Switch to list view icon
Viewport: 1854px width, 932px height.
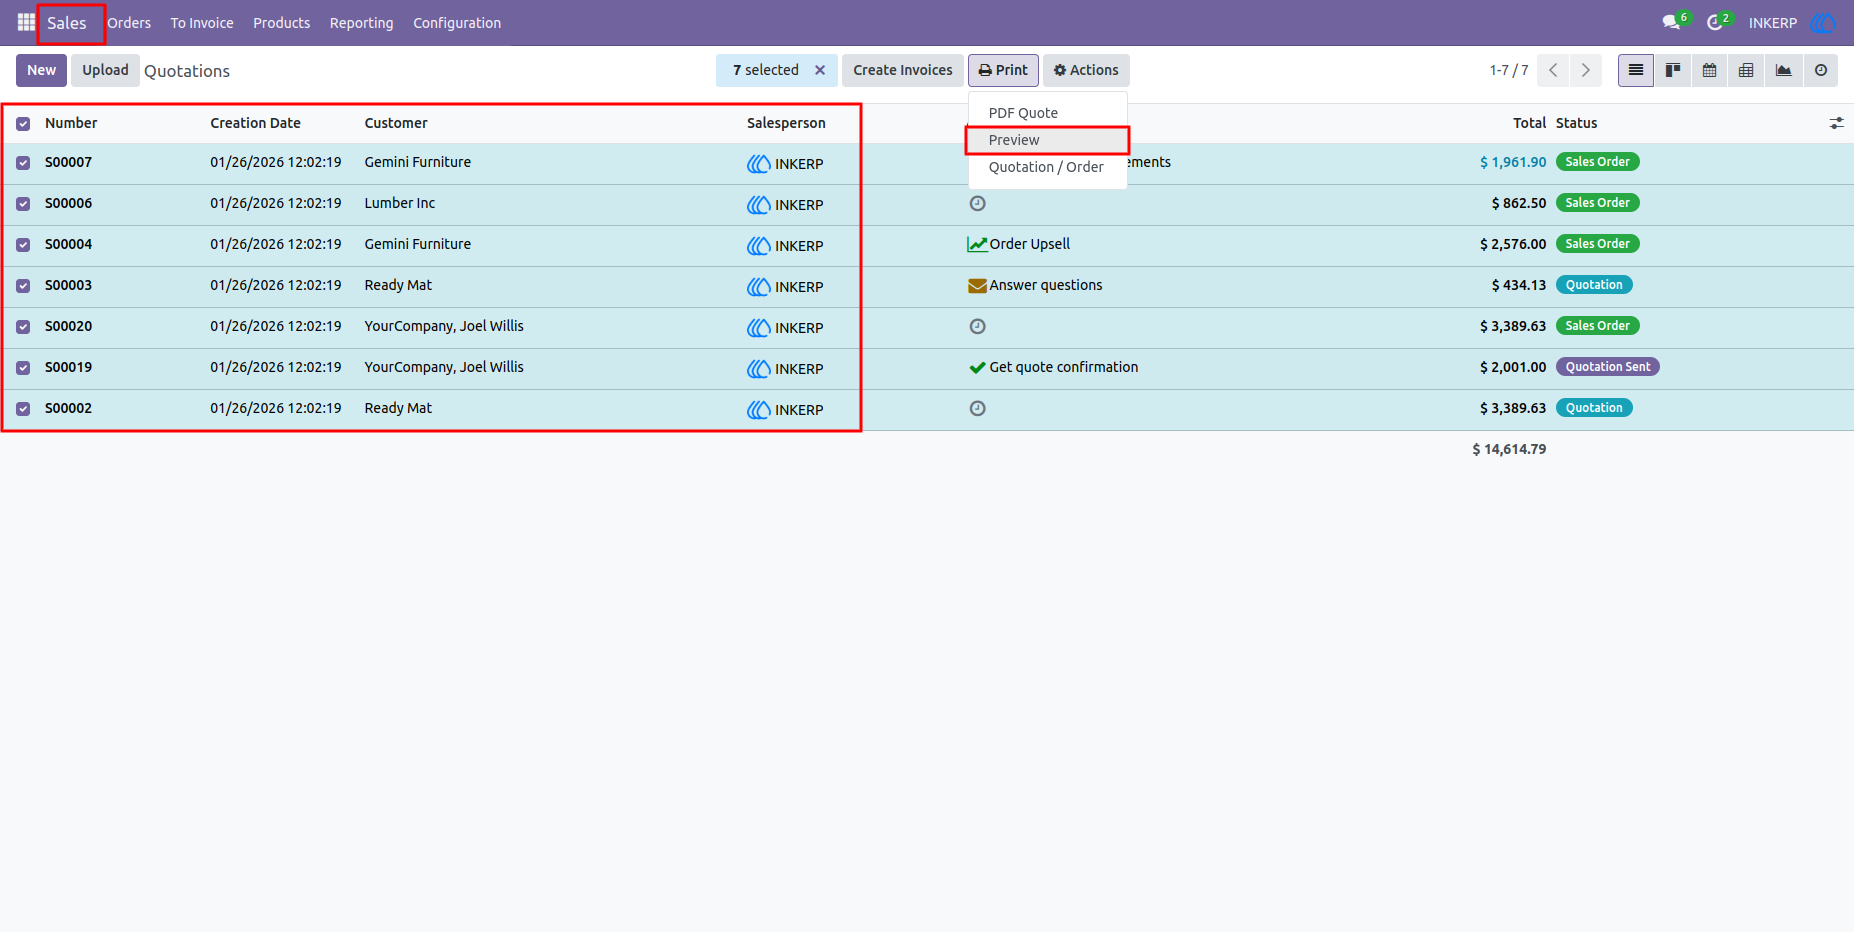[1636, 70]
